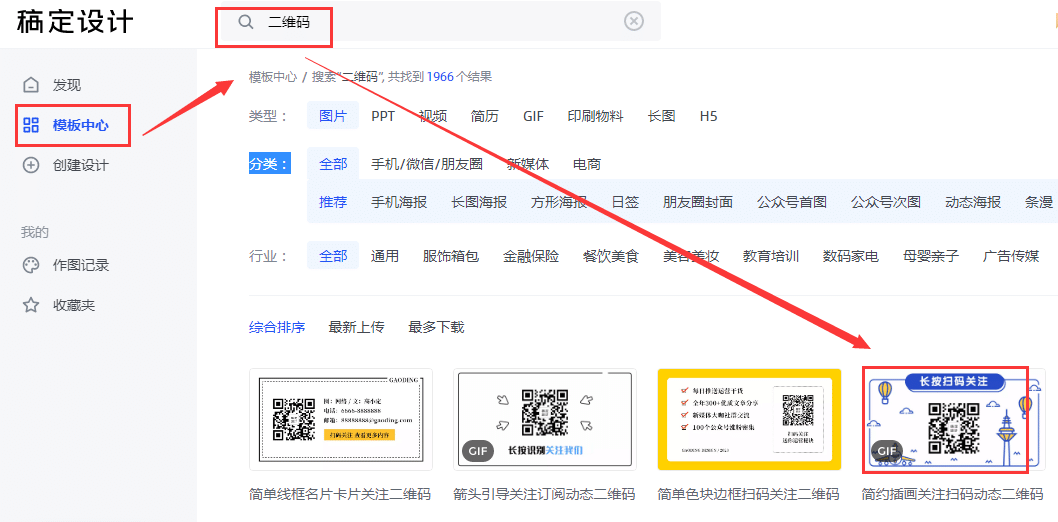
Task: Click the 模板中心 breadcrumb link
Action: [273, 77]
